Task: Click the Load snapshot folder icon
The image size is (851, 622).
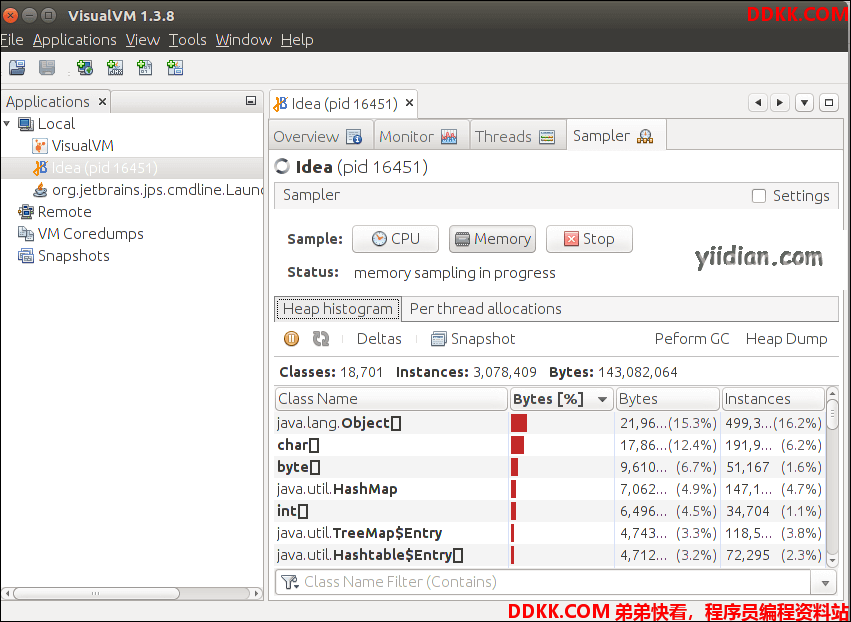Action: click(17, 68)
